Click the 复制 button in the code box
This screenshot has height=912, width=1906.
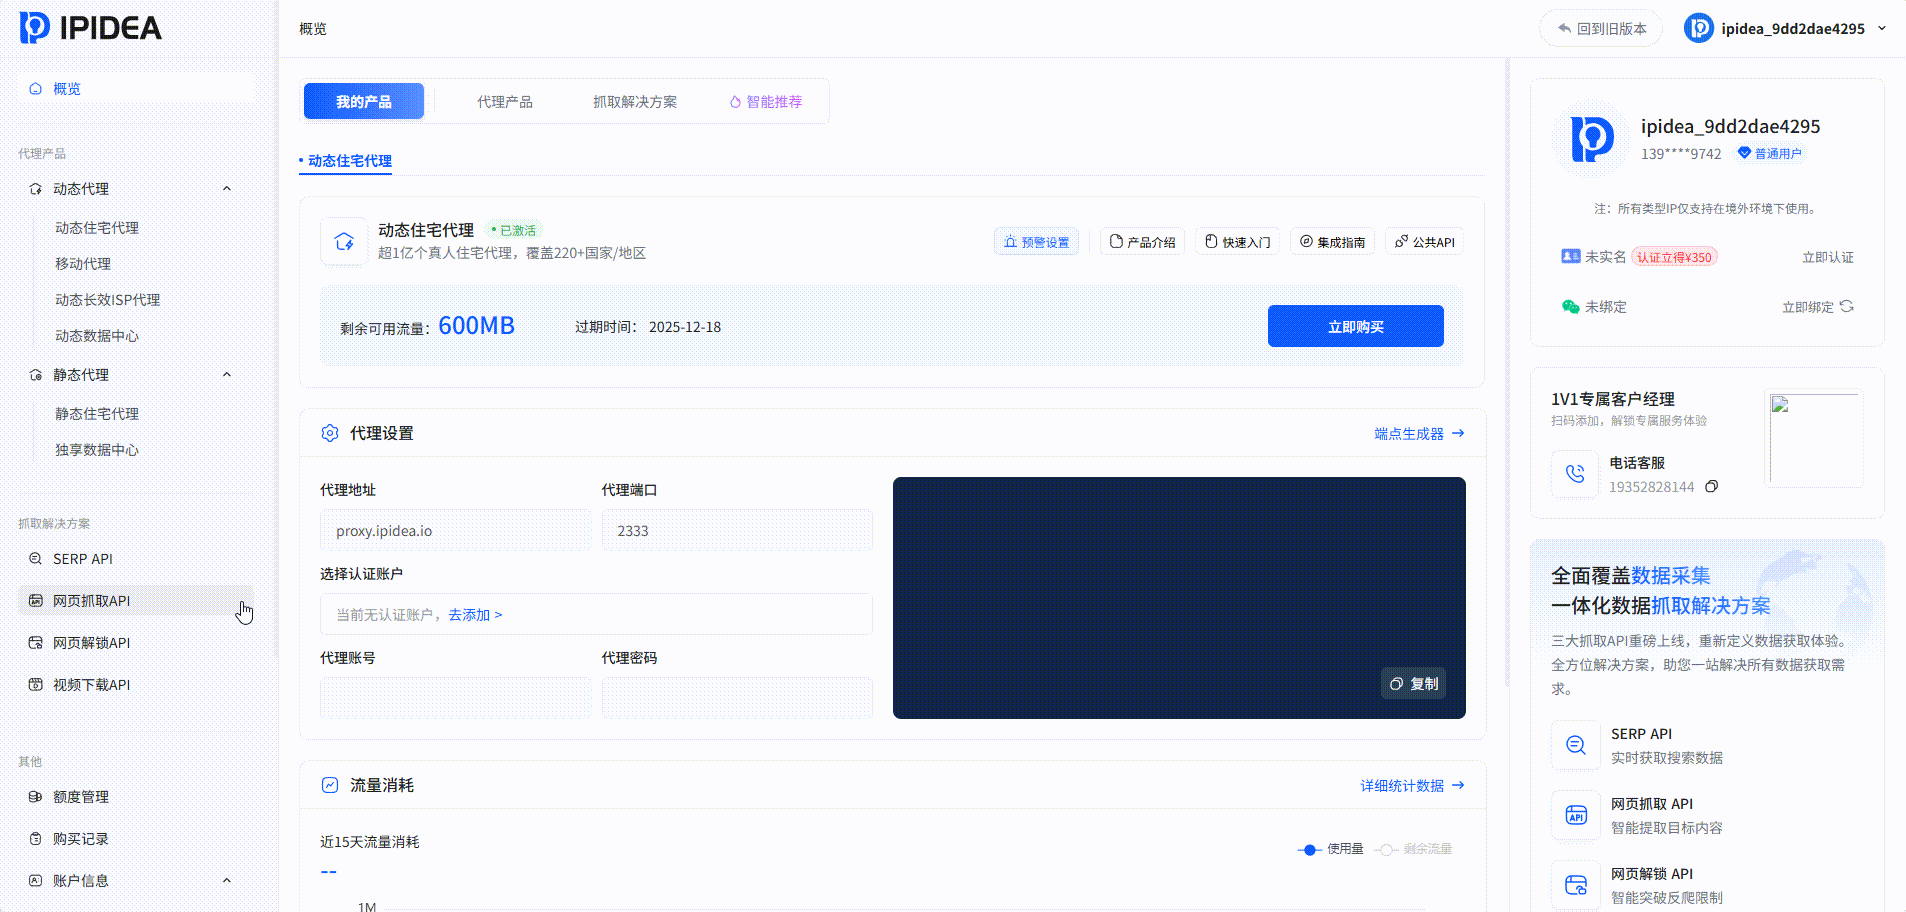1414,684
